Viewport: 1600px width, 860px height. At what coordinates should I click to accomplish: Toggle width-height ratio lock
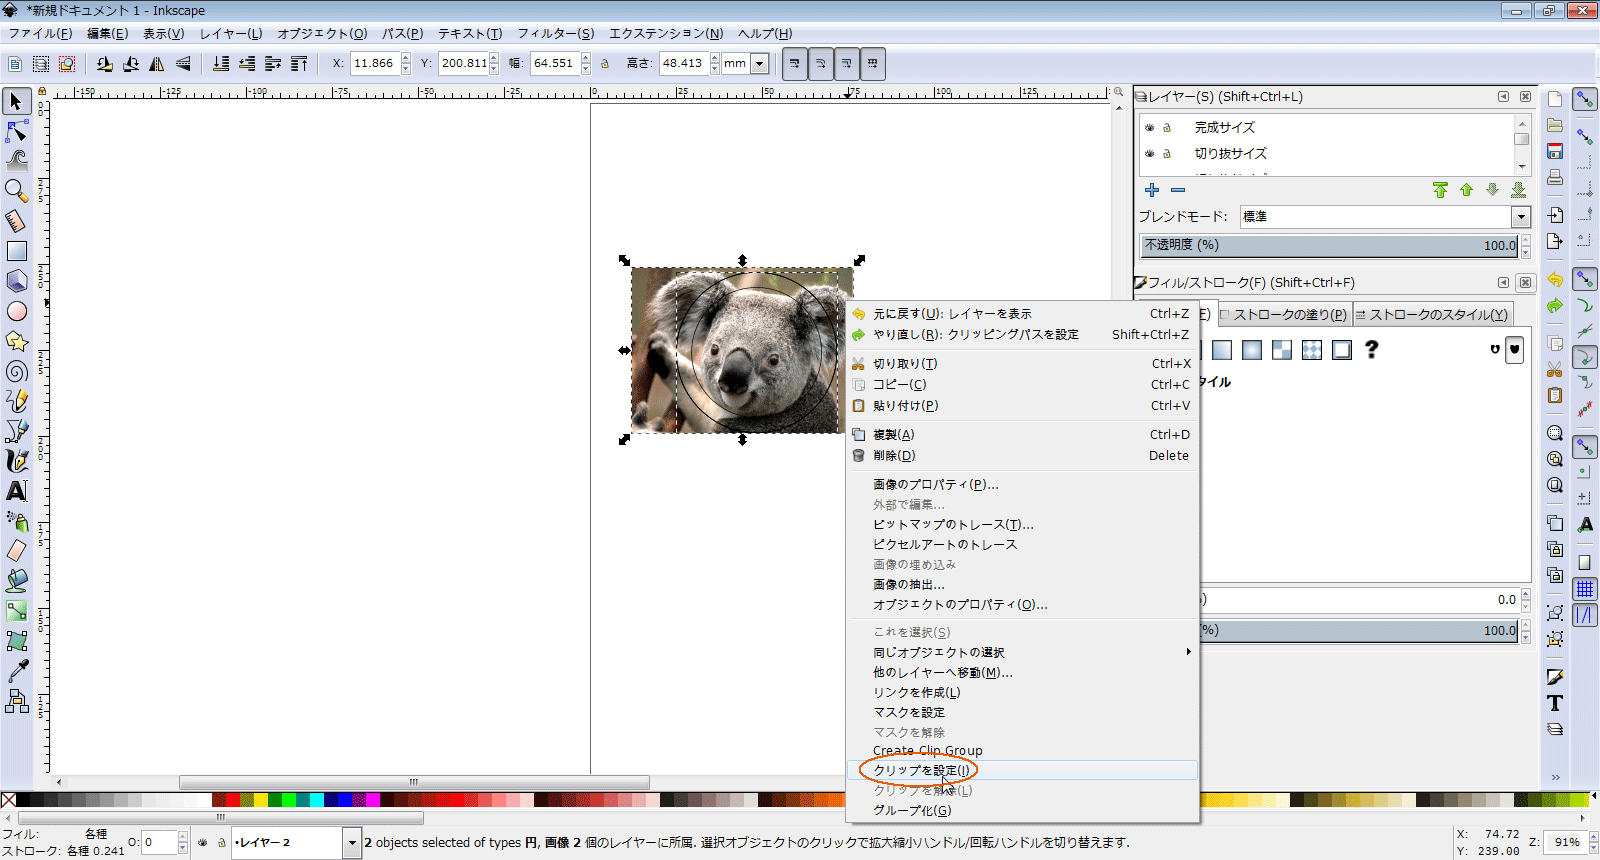[x=605, y=64]
